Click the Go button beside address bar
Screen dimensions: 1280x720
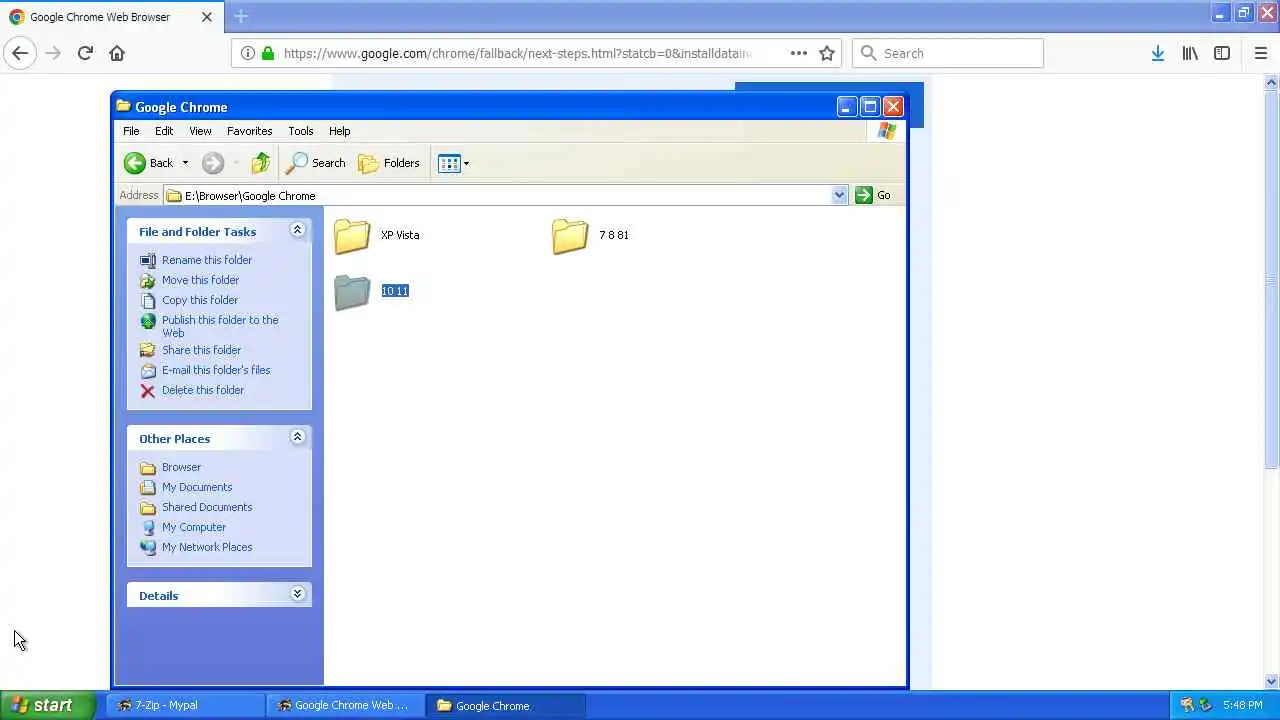(x=873, y=195)
